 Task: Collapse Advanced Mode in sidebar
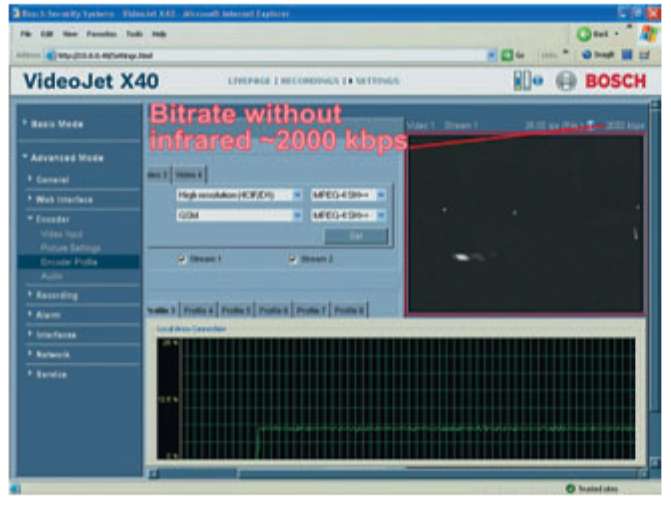[67, 158]
